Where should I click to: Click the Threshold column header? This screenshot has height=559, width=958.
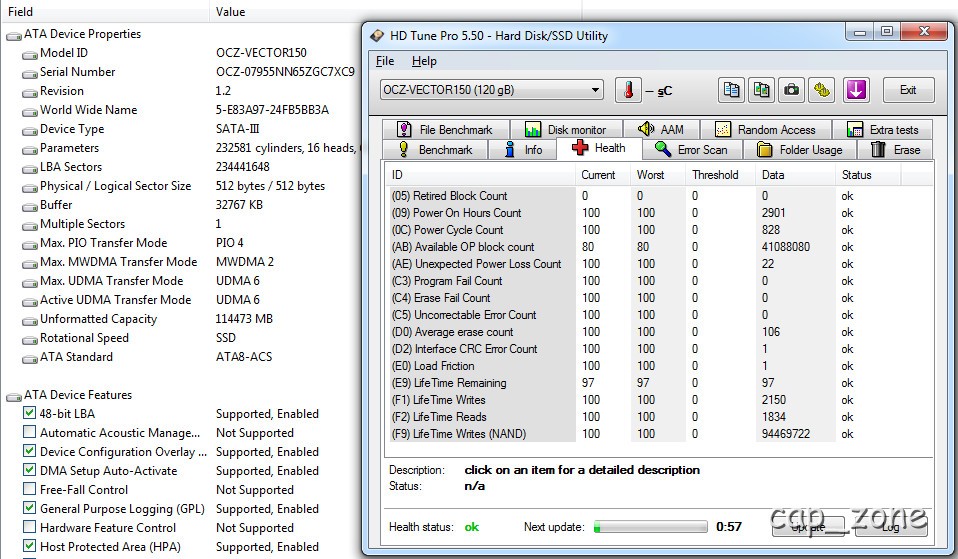tap(720, 175)
